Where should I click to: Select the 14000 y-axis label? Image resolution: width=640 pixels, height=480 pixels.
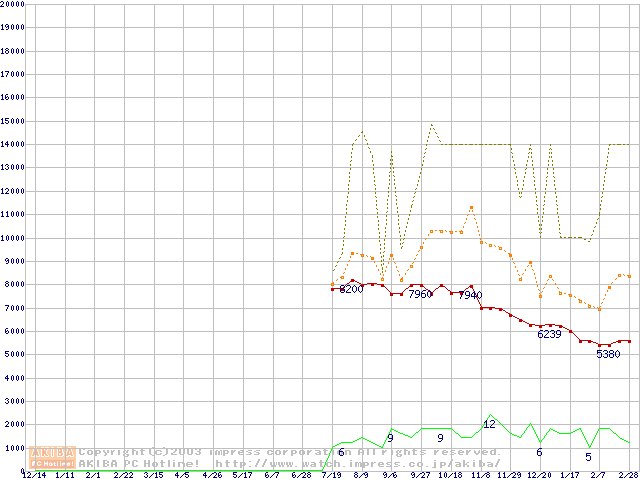tap(13, 144)
